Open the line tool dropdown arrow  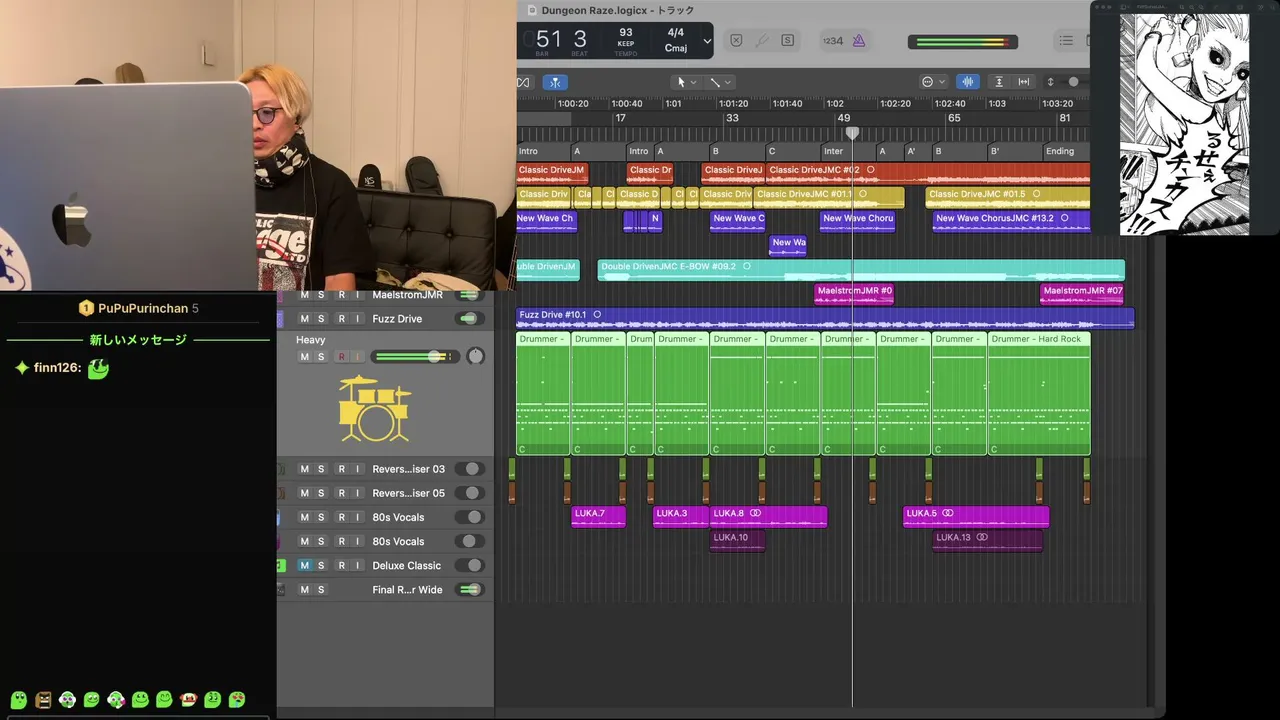pyautogui.click(x=728, y=82)
